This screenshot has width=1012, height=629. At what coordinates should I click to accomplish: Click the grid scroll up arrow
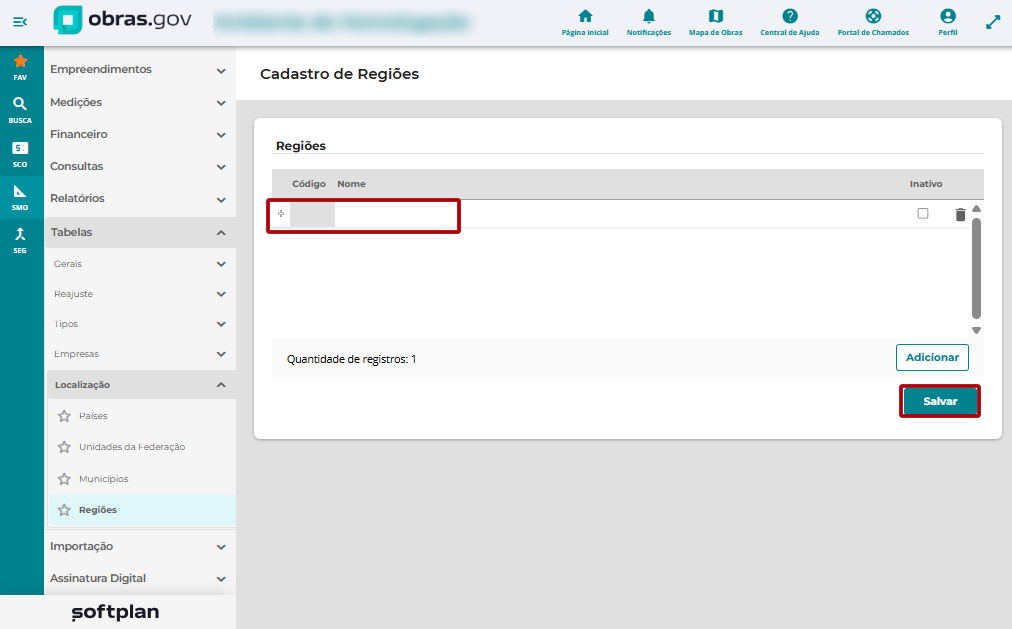(x=977, y=208)
